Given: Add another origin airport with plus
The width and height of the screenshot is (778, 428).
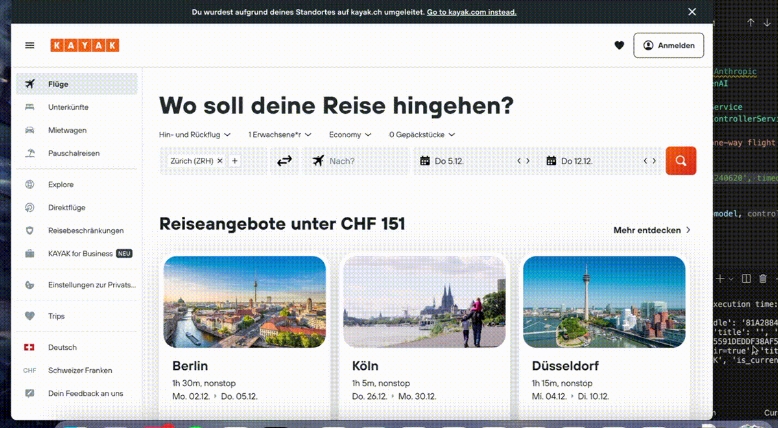Looking at the screenshot, I should pyautogui.click(x=235, y=161).
